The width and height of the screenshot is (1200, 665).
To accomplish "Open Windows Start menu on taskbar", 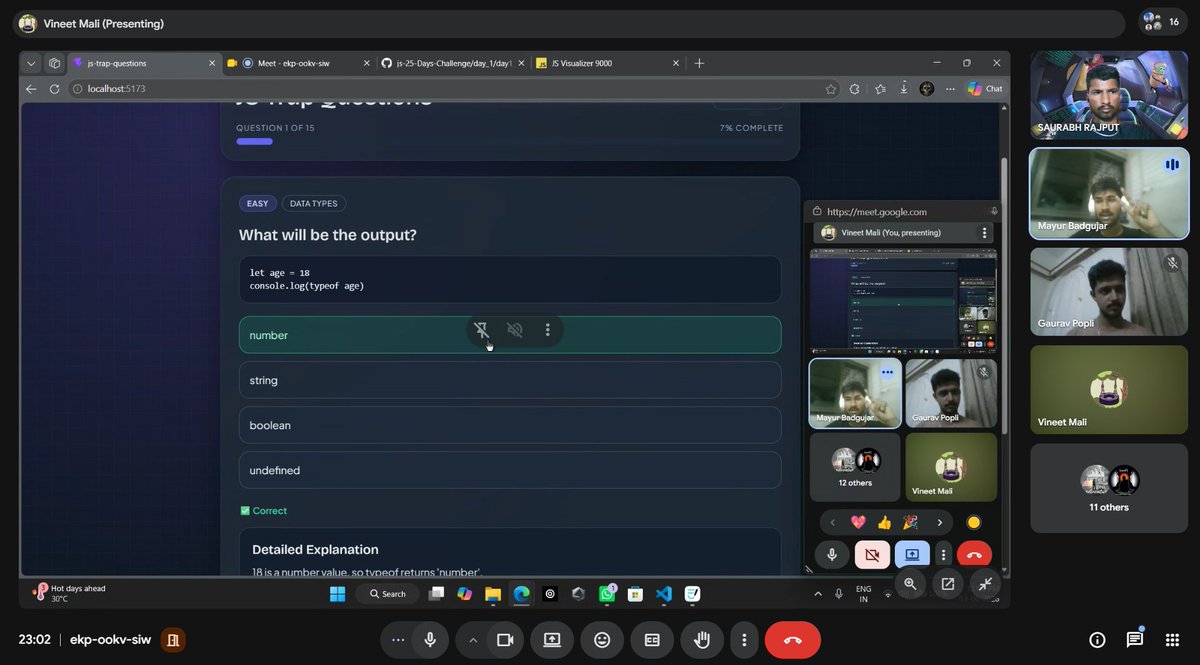I will click(x=338, y=594).
